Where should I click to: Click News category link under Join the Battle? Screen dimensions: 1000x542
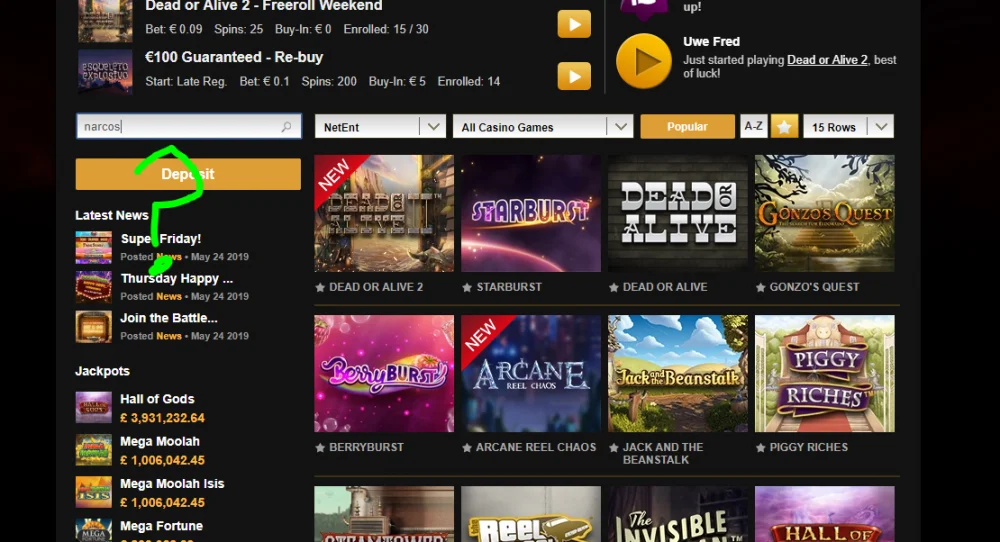[x=169, y=336]
